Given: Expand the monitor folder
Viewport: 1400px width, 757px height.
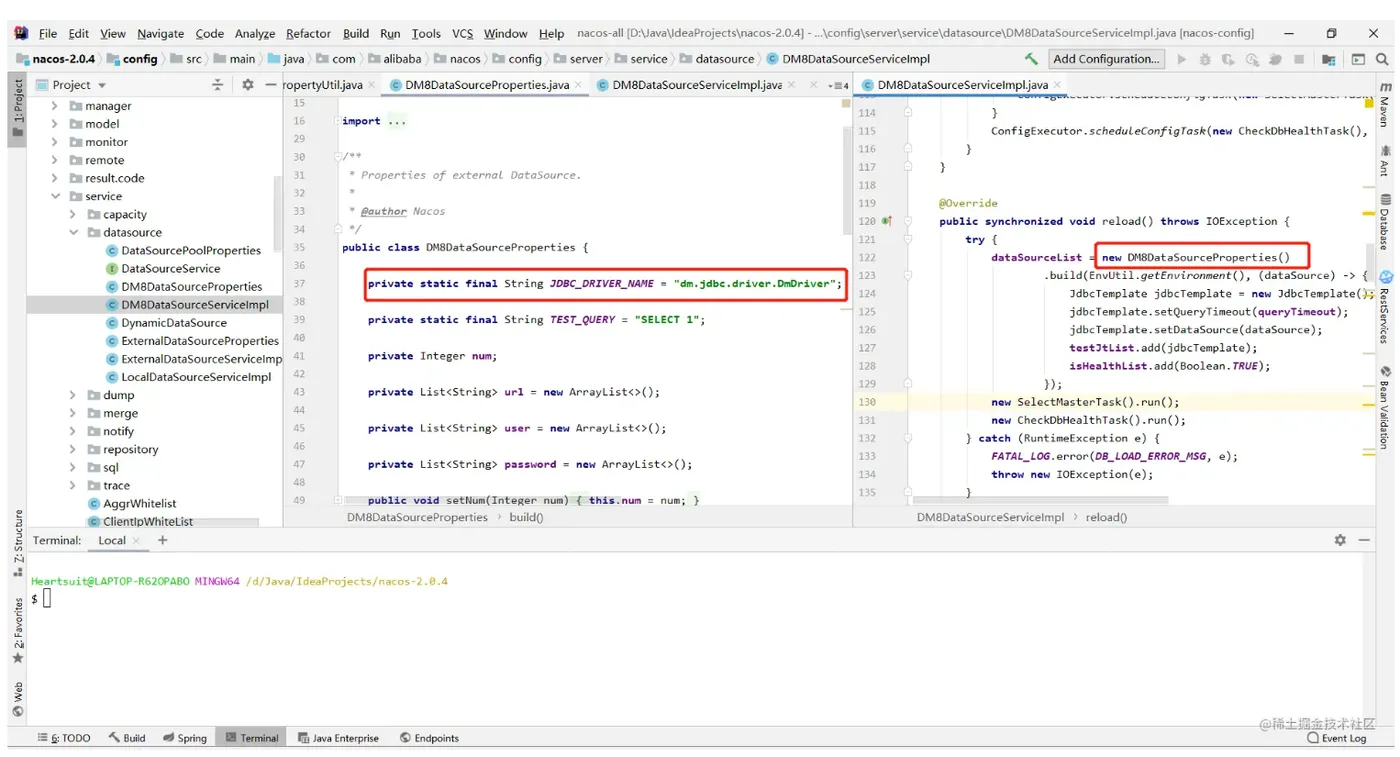Looking at the screenshot, I should (x=55, y=142).
